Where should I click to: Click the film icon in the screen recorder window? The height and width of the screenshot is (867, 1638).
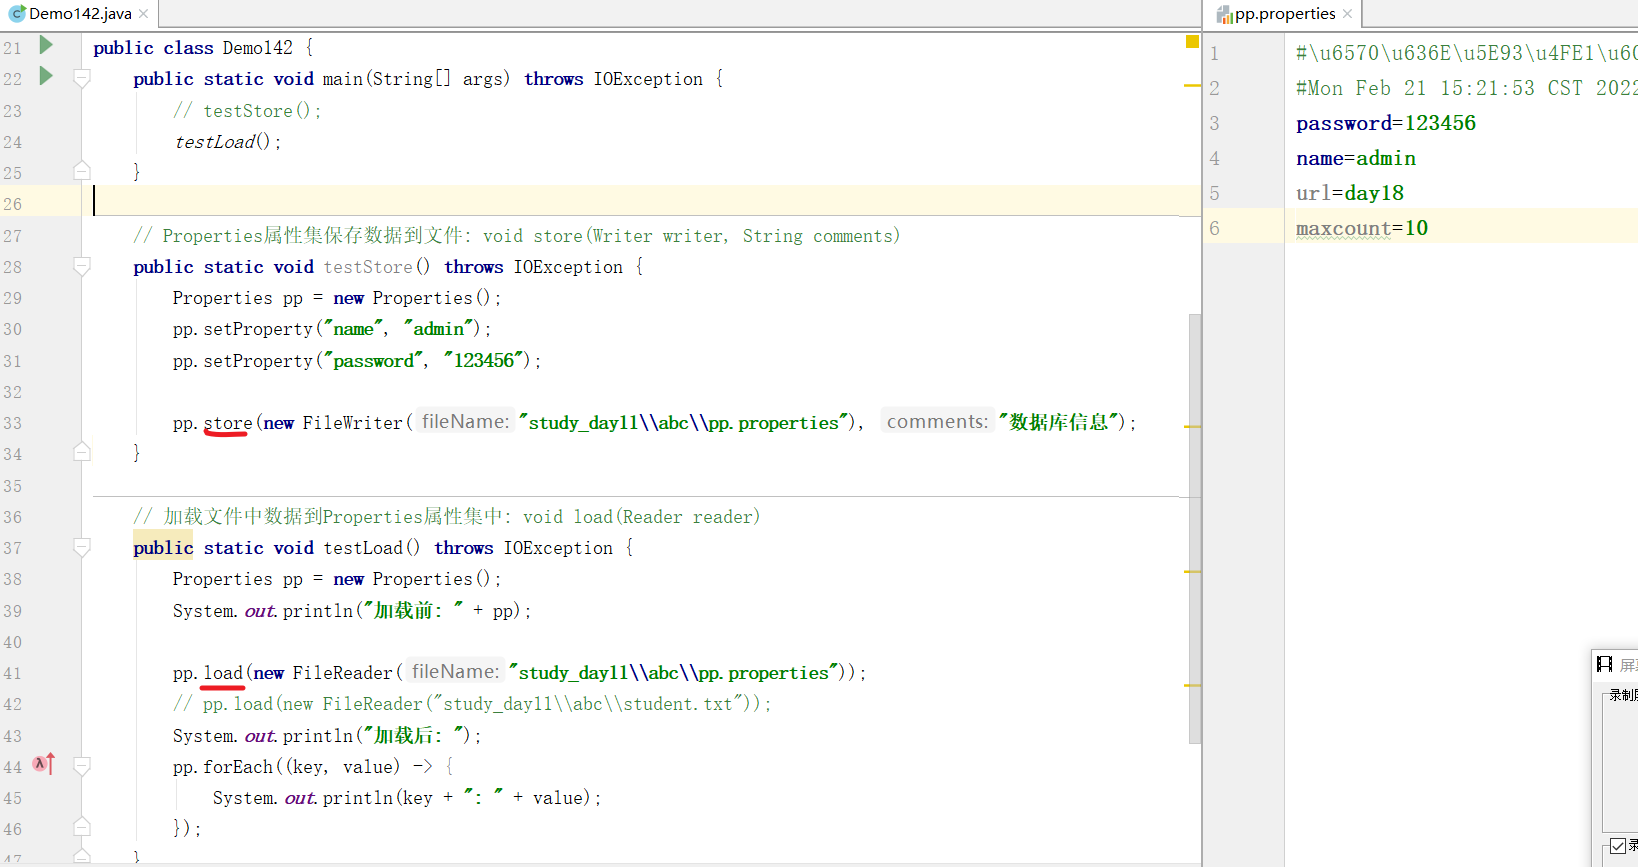1605,664
